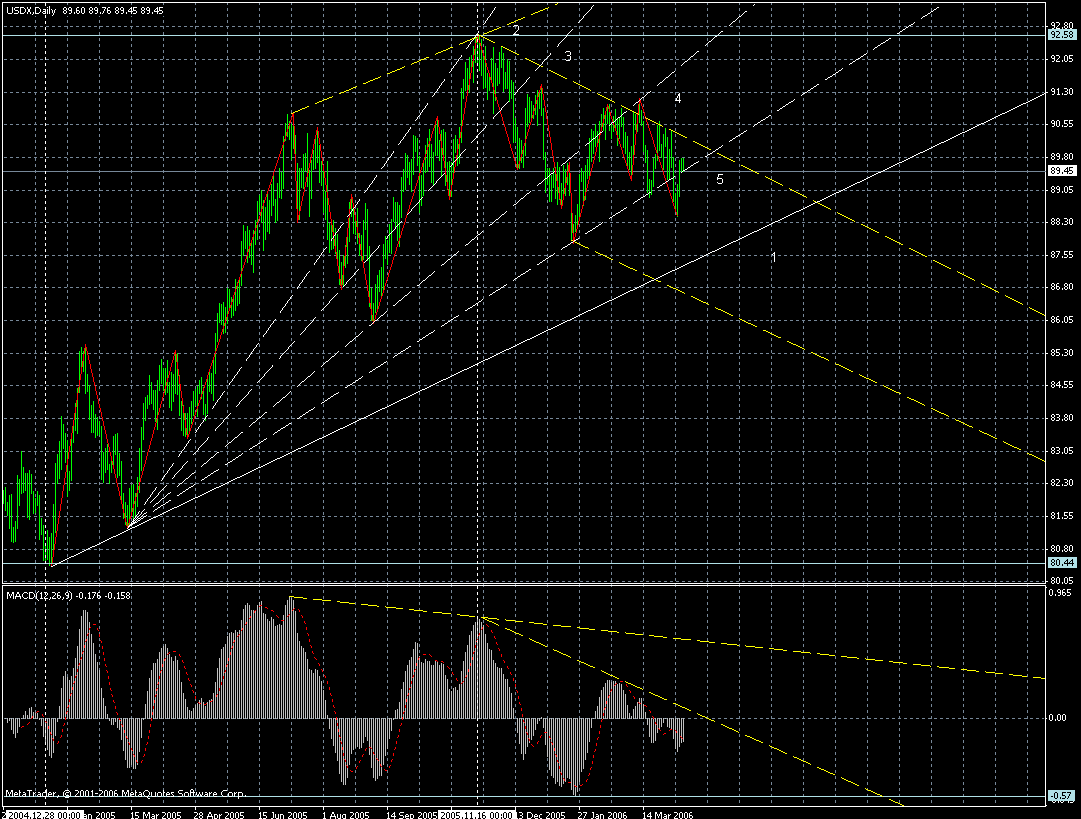This screenshot has width=1081, height=819.
Task: Click the 84.55 price scale value
Action: [1062, 385]
